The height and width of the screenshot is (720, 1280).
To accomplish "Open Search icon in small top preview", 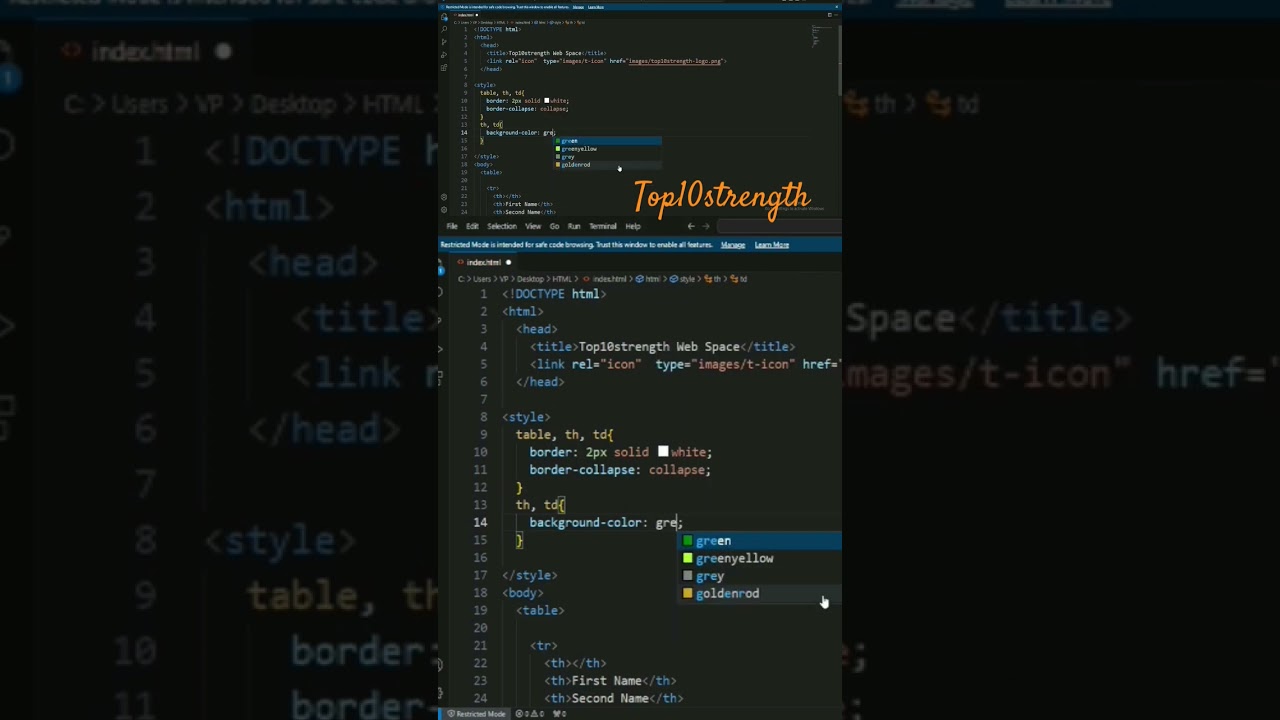I will point(444,29).
